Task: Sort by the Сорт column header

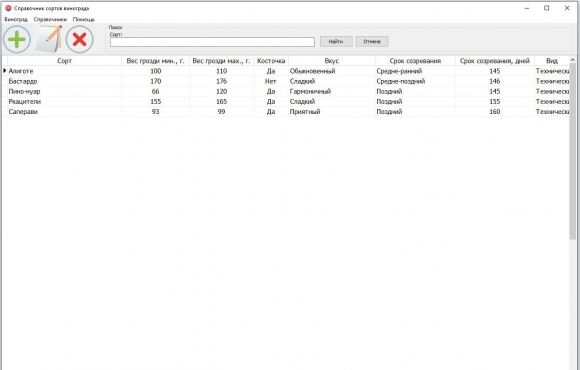Action: click(x=64, y=61)
